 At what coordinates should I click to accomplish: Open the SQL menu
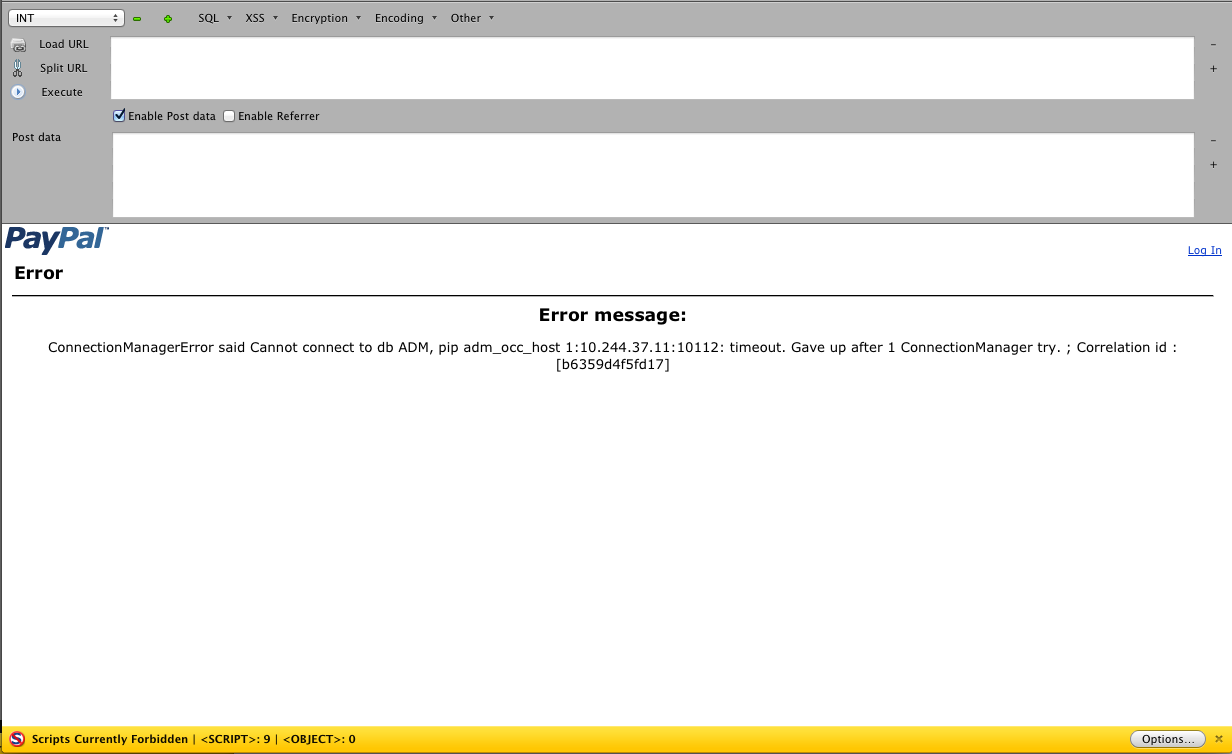tap(214, 18)
